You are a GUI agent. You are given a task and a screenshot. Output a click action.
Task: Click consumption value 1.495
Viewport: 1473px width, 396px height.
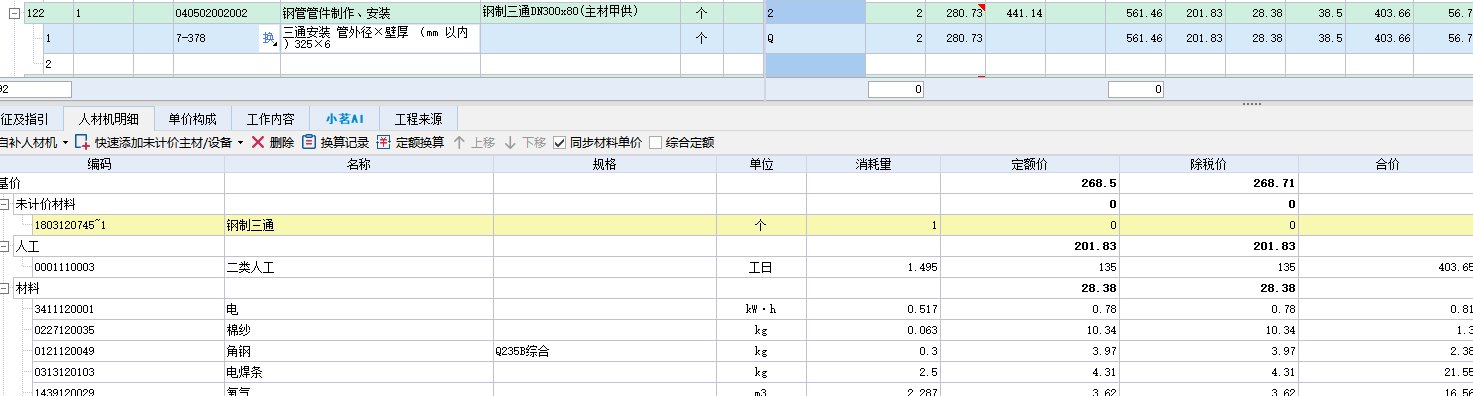(873, 267)
